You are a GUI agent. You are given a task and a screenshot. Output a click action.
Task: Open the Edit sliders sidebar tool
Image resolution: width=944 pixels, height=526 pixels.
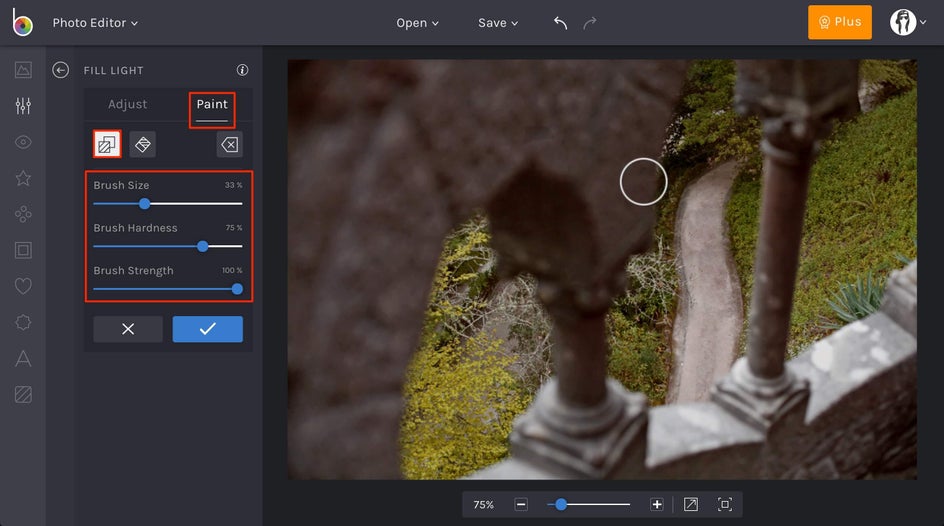click(23, 106)
